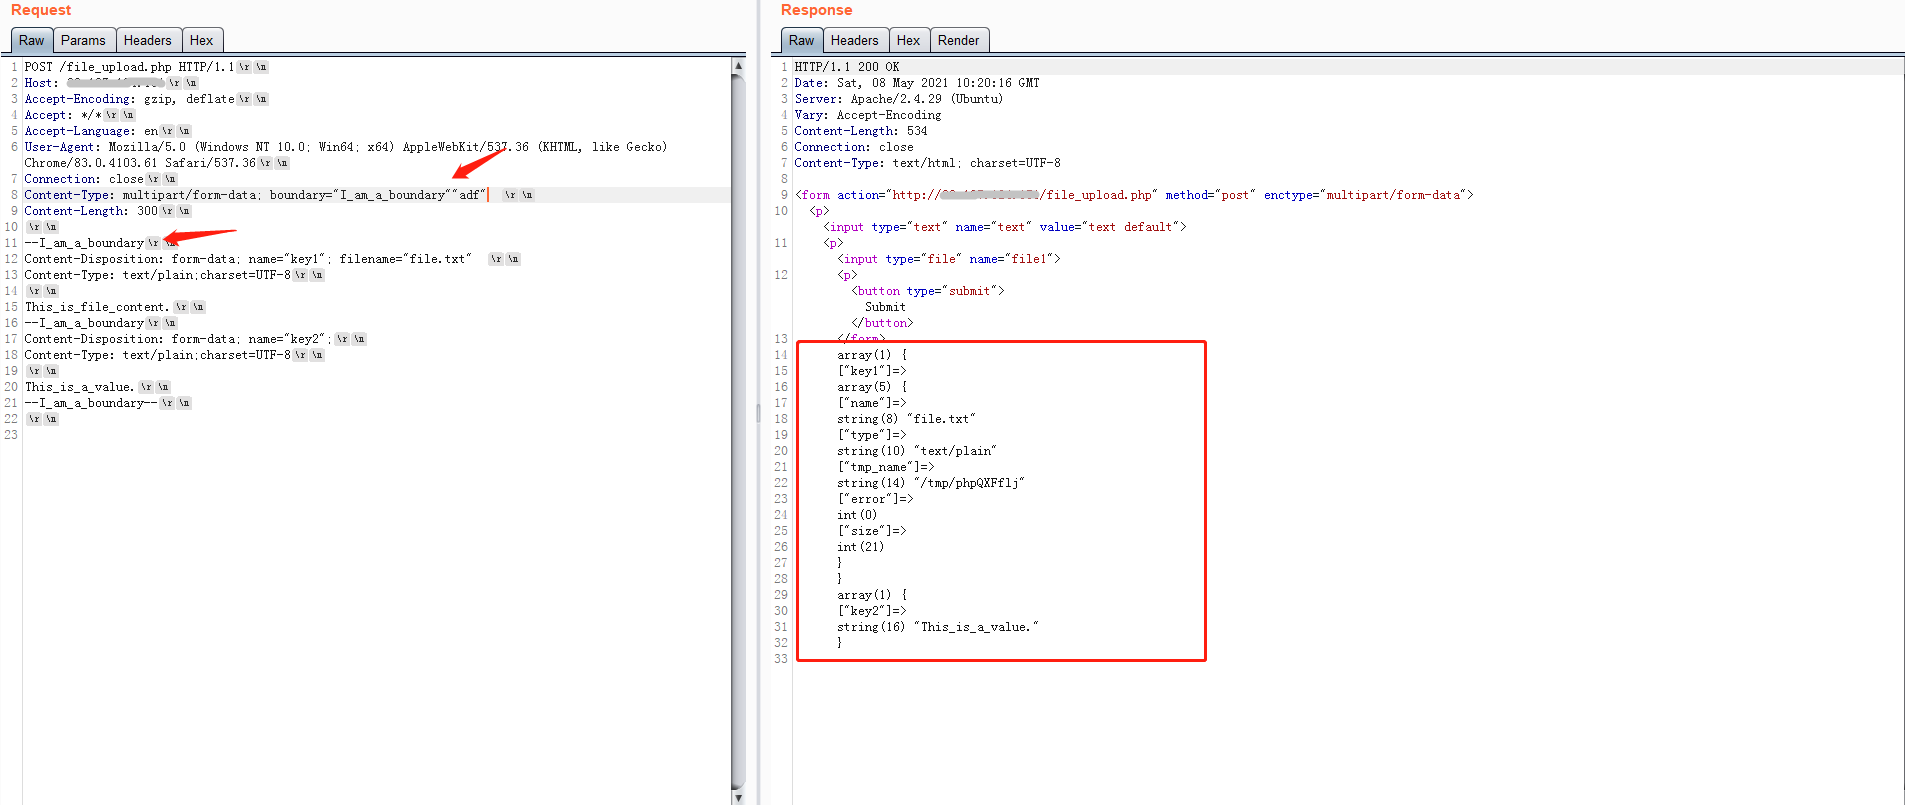Click the Server: Apache/2.4.29 header
1905x805 pixels.
pos(899,99)
